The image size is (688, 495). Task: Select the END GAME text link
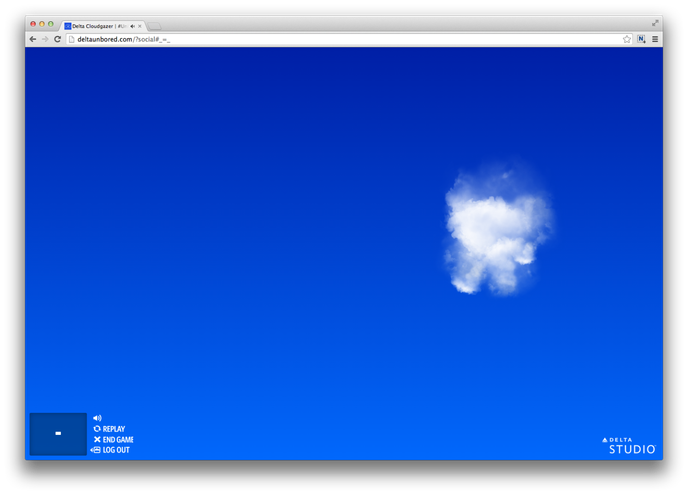pos(118,440)
